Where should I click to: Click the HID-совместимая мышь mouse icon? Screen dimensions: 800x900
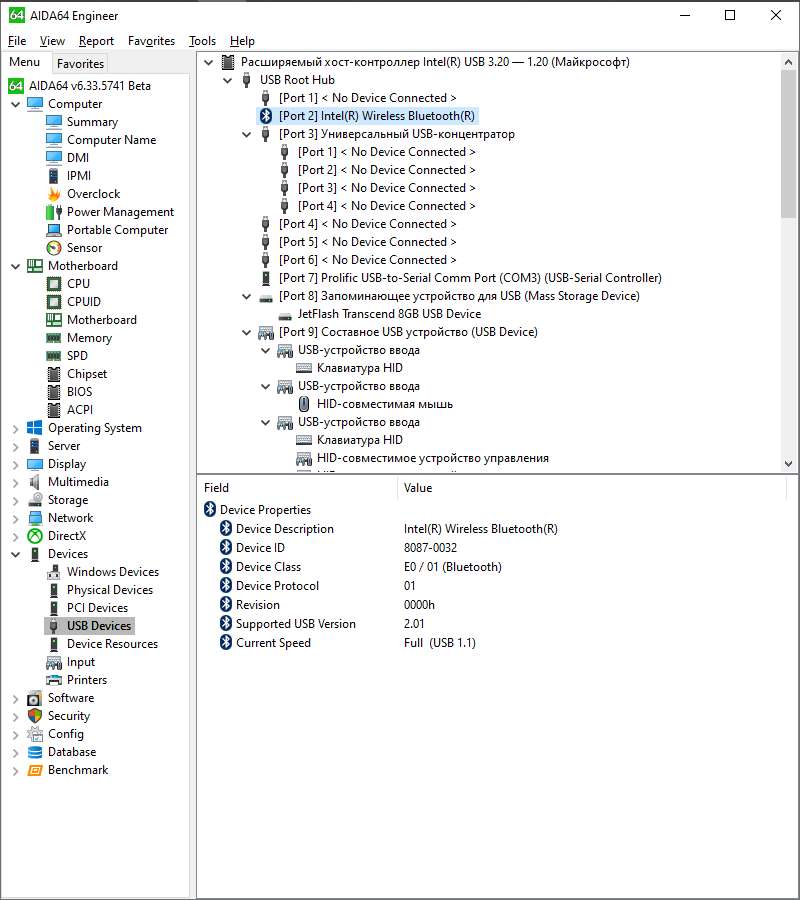pyautogui.click(x=304, y=404)
